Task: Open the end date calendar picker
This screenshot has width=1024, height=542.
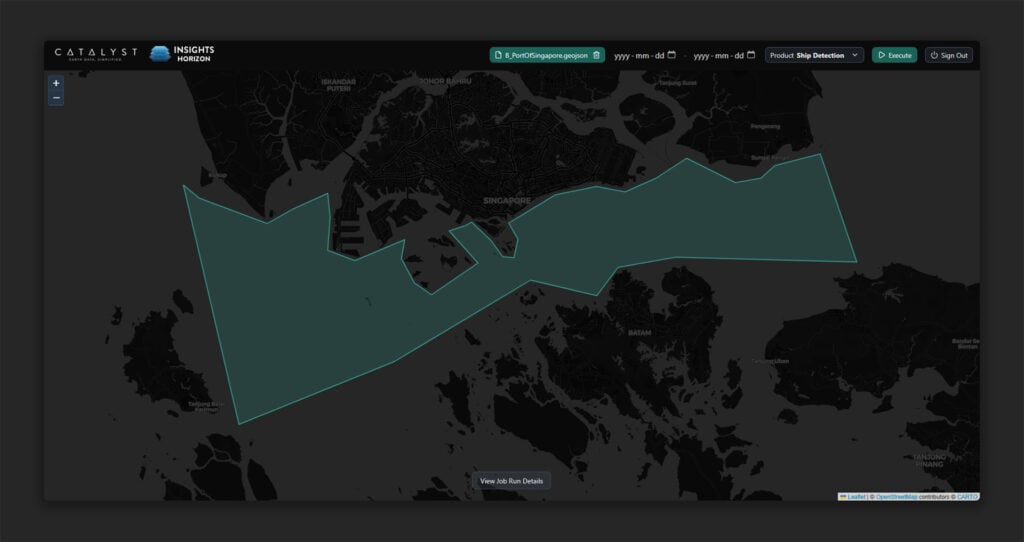Action: point(751,55)
